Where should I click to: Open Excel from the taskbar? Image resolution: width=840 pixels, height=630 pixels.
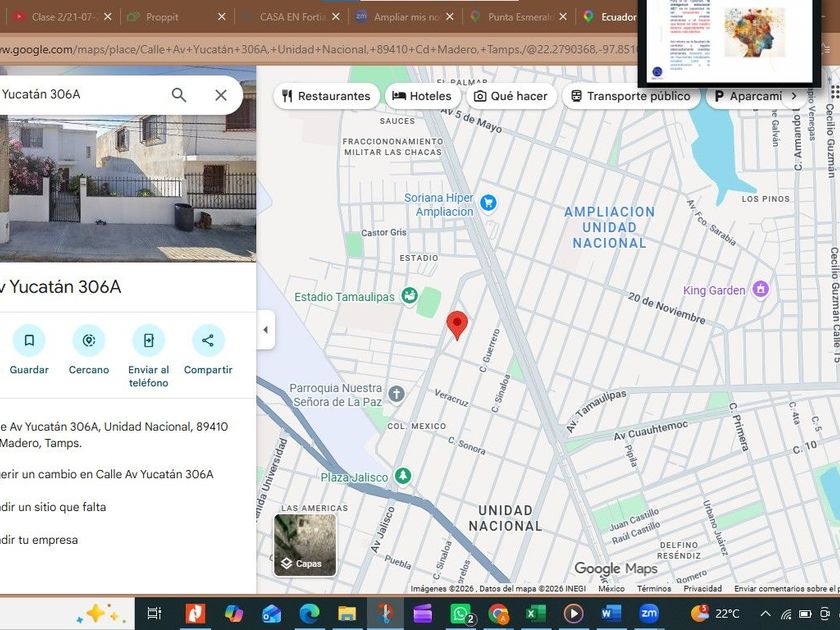point(536,613)
